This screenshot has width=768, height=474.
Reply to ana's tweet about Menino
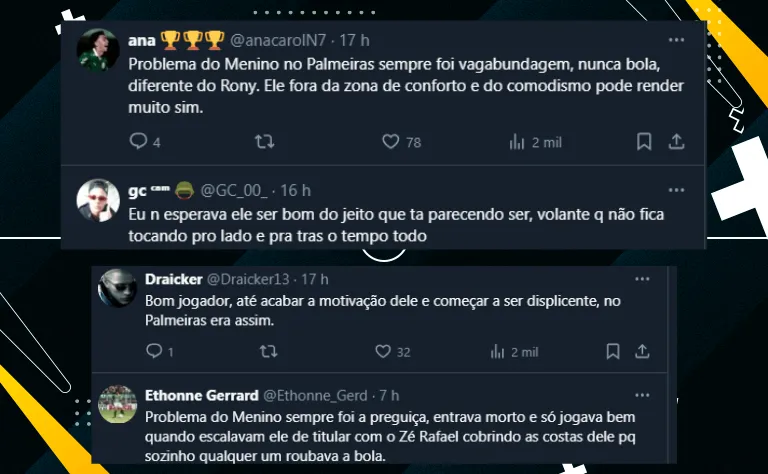139,142
